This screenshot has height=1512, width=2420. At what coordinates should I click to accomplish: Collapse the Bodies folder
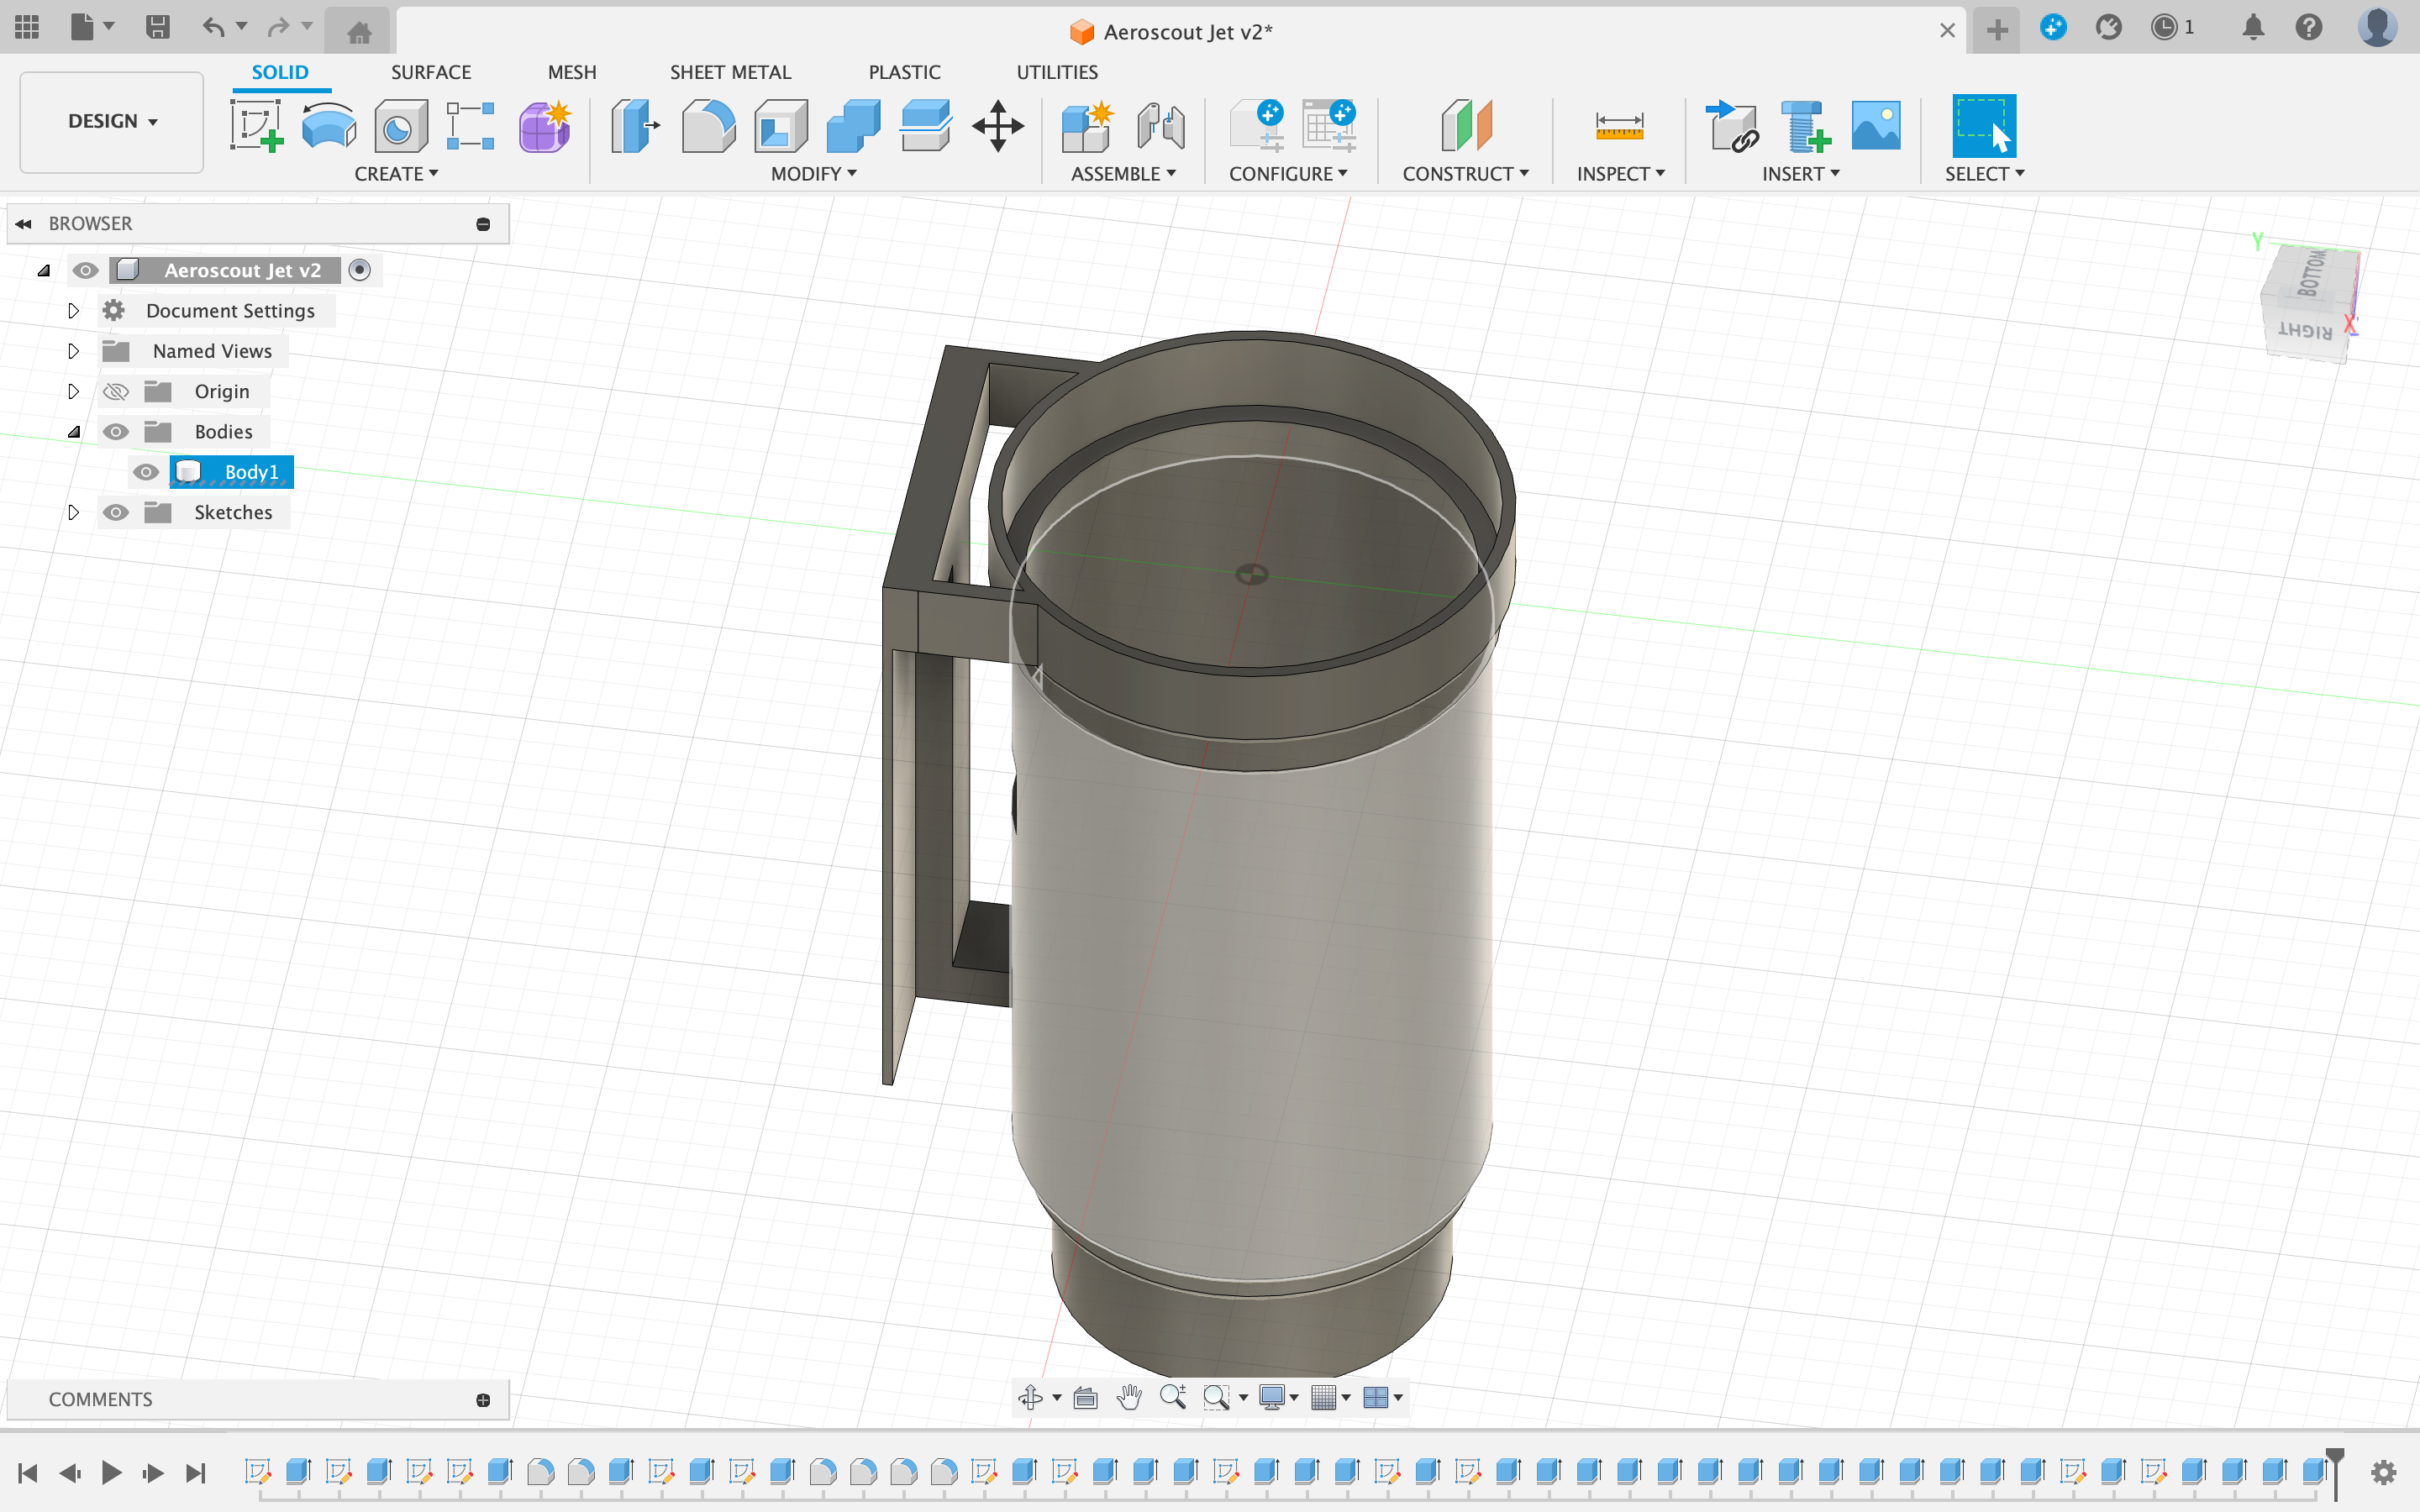(74, 432)
